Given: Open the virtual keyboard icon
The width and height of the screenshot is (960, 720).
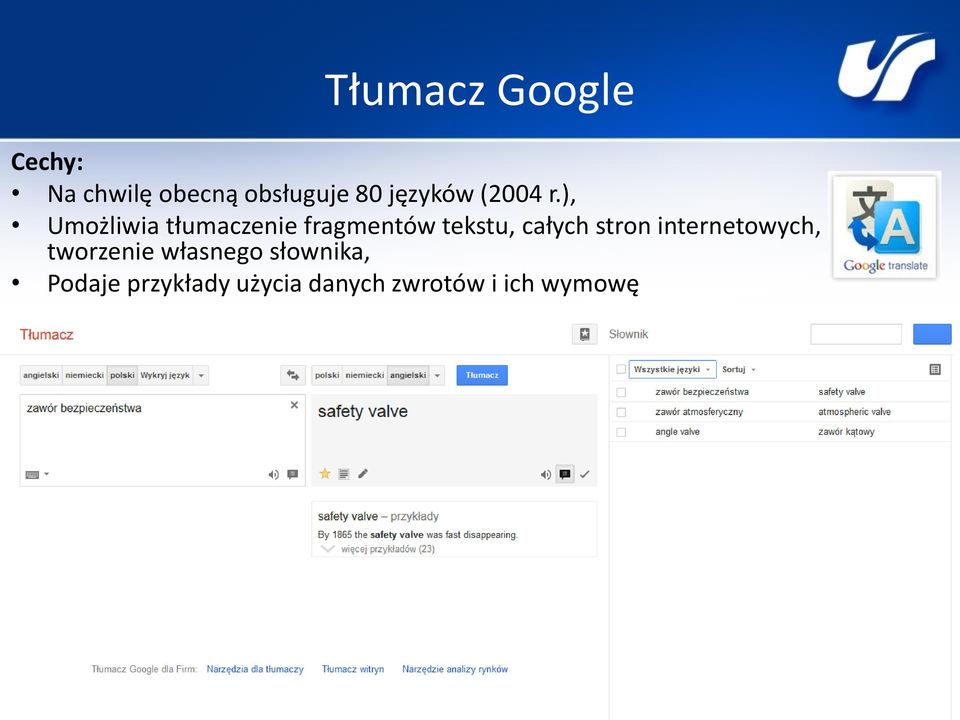Looking at the screenshot, I should pos(32,474).
